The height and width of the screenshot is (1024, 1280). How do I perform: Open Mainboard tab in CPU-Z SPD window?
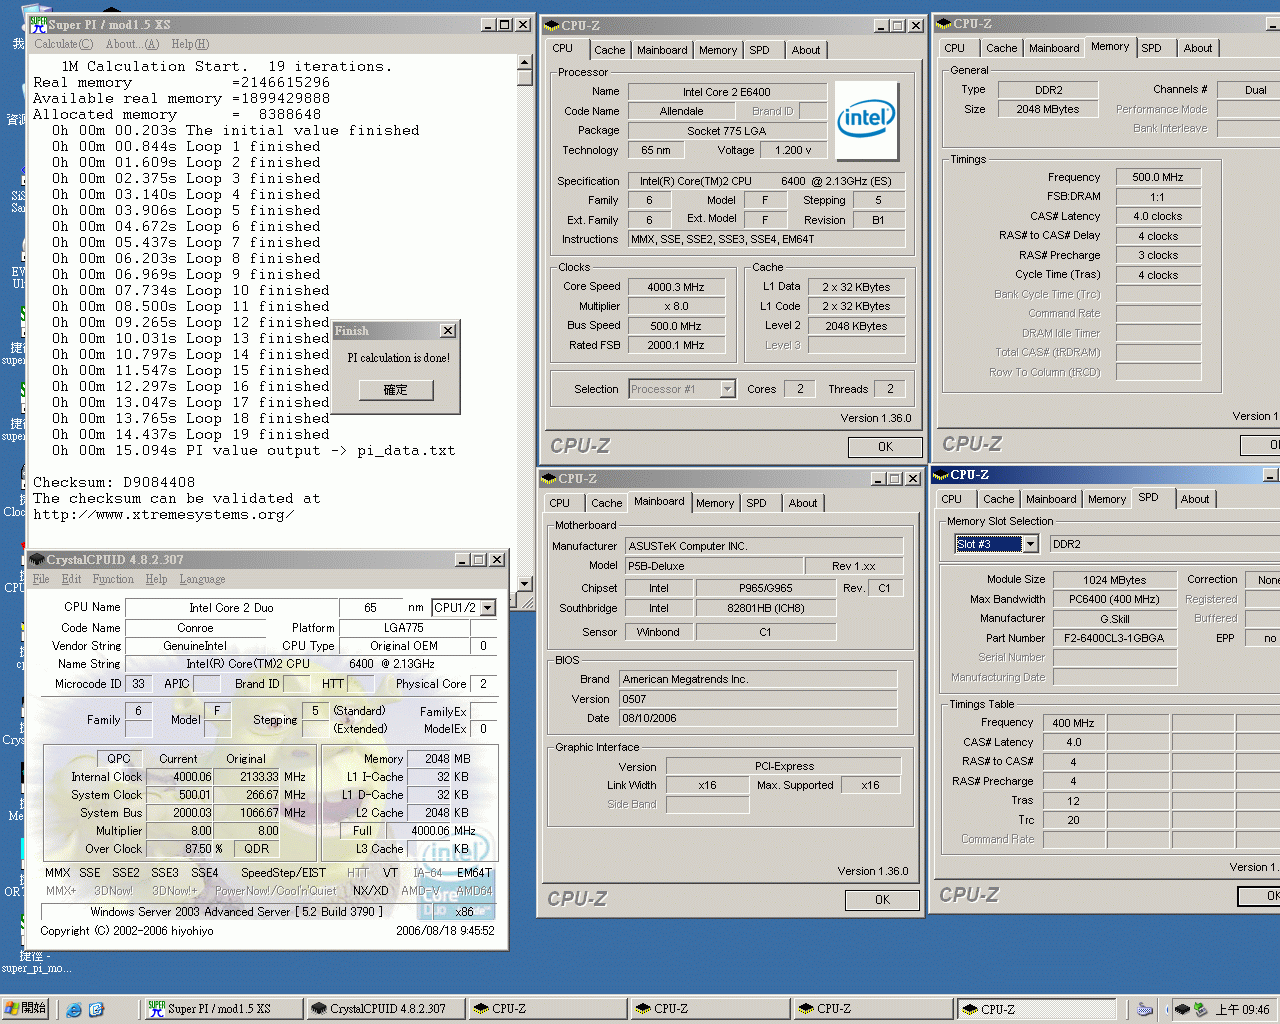pyautogui.click(x=1051, y=499)
